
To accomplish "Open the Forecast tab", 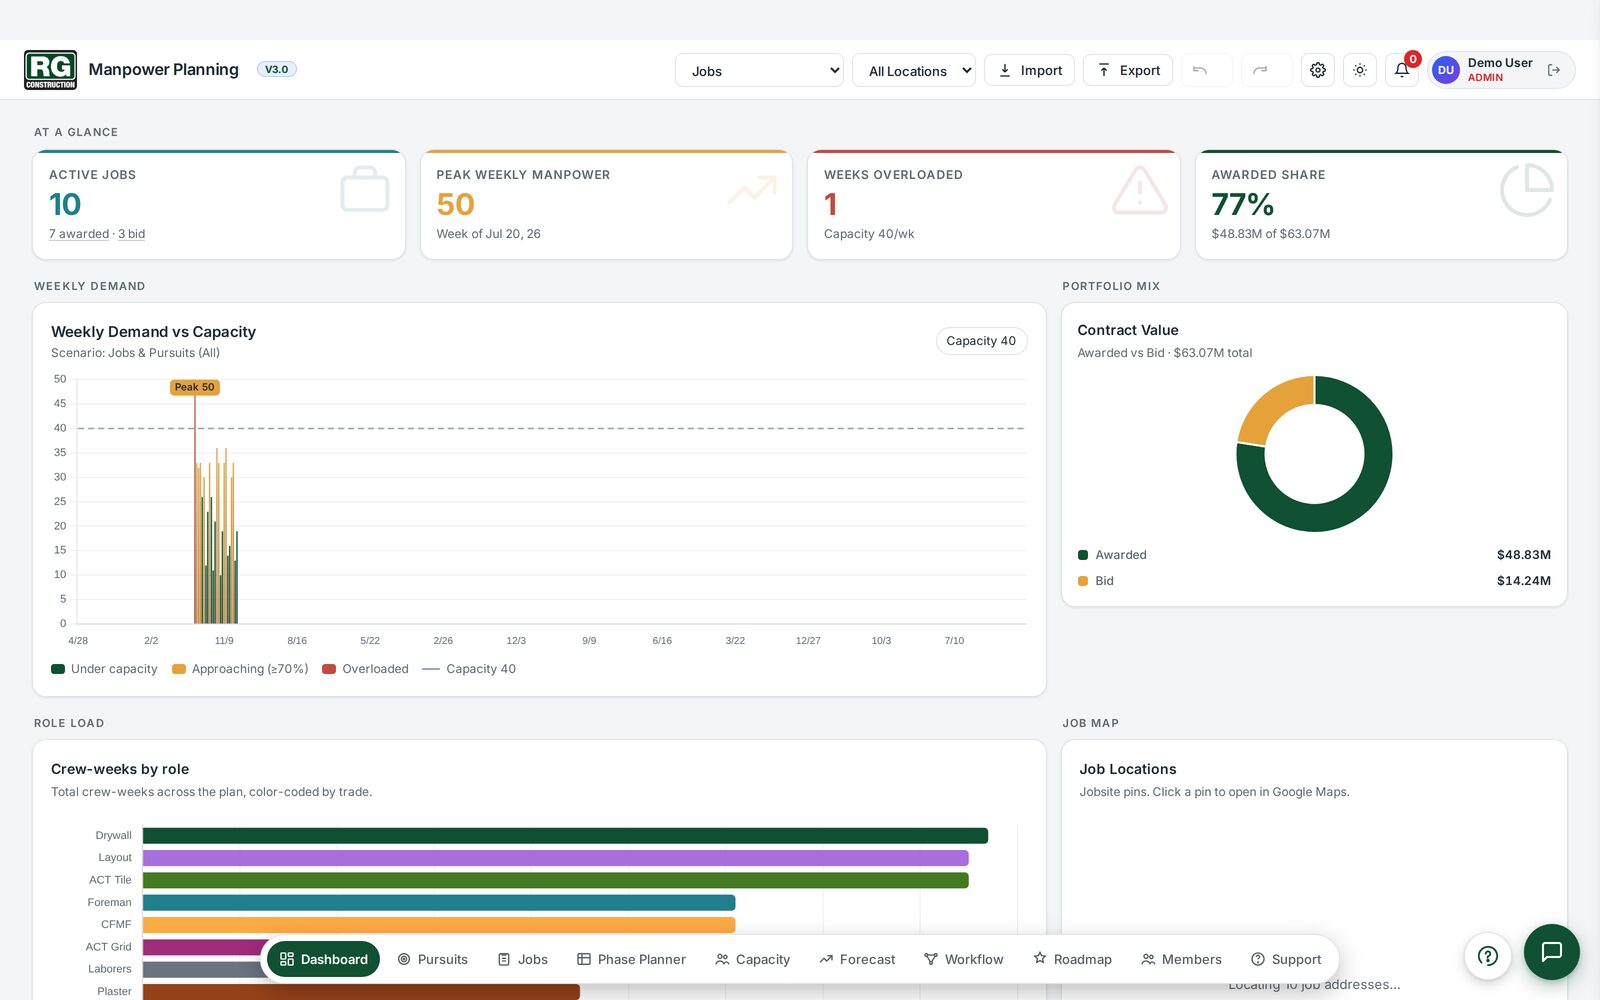I will point(857,959).
